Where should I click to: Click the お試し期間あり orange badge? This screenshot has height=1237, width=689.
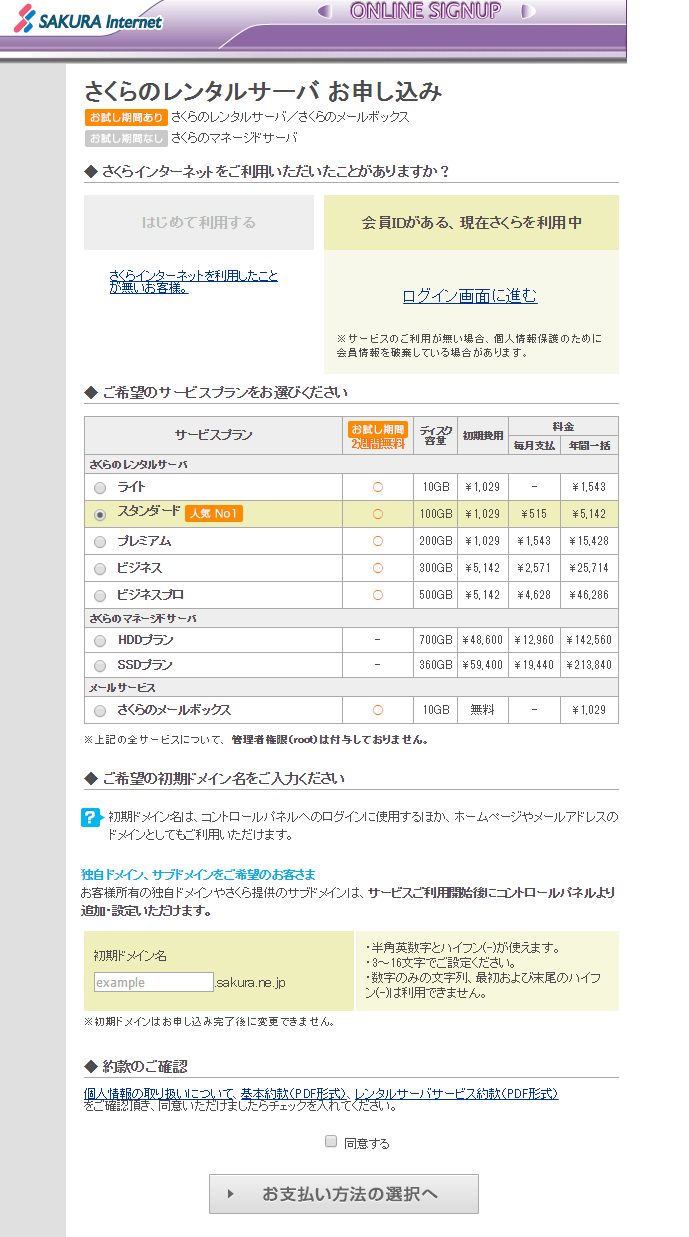pos(125,117)
